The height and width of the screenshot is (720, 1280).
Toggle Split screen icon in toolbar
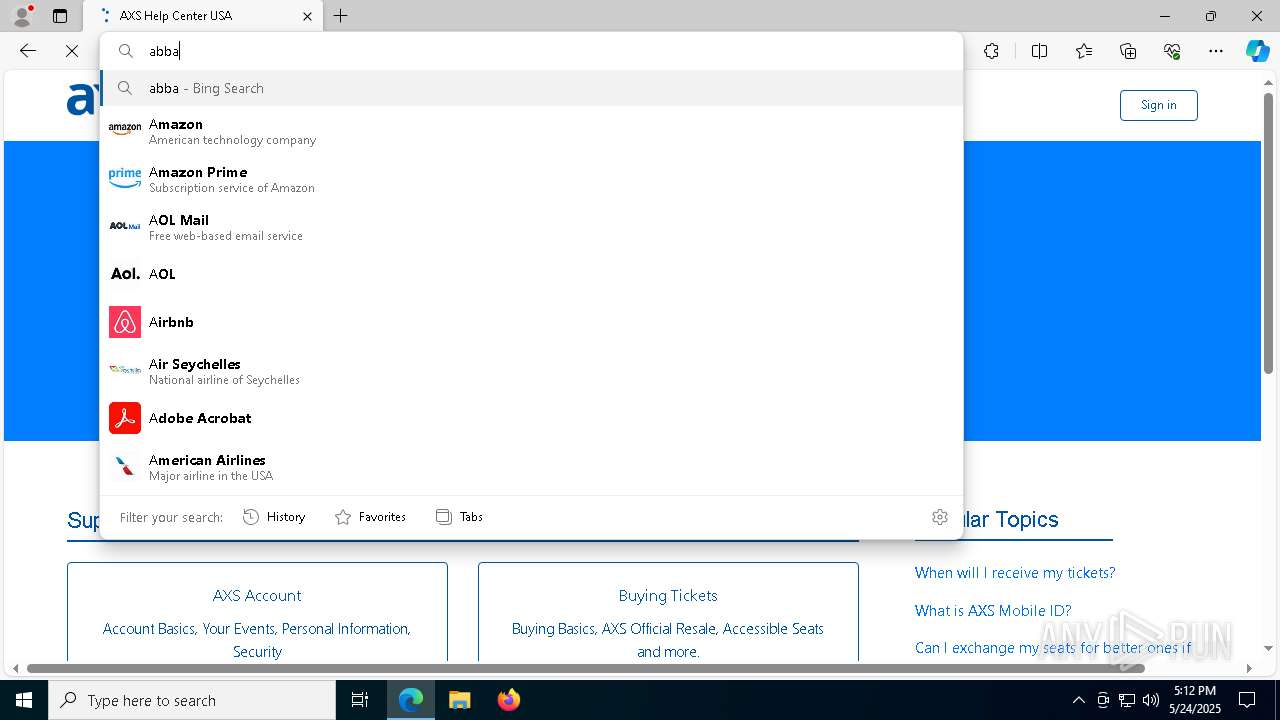point(1039,51)
